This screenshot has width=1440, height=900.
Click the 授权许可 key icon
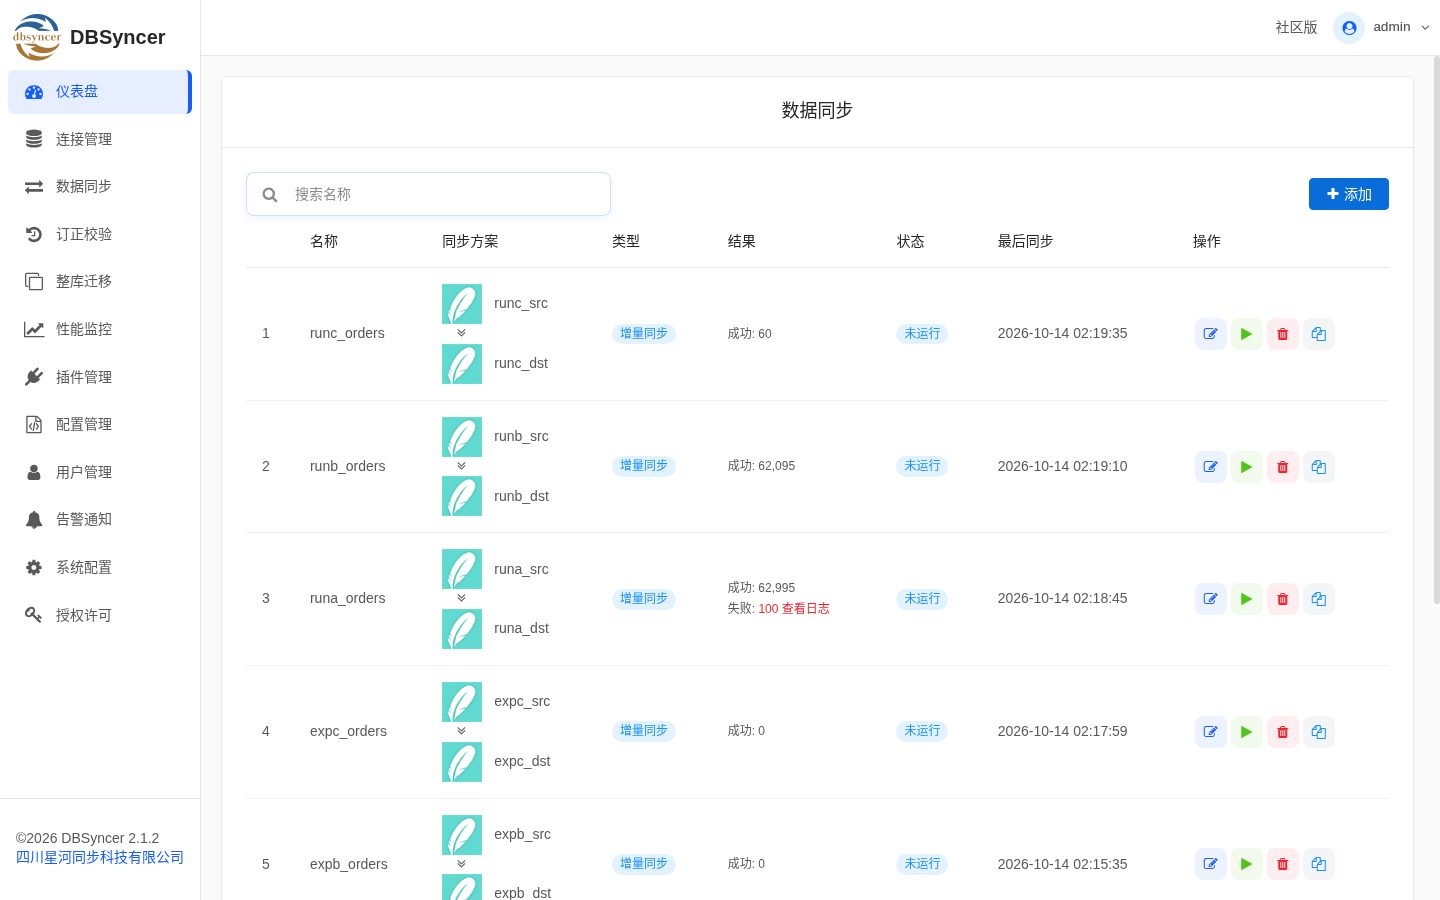34,615
